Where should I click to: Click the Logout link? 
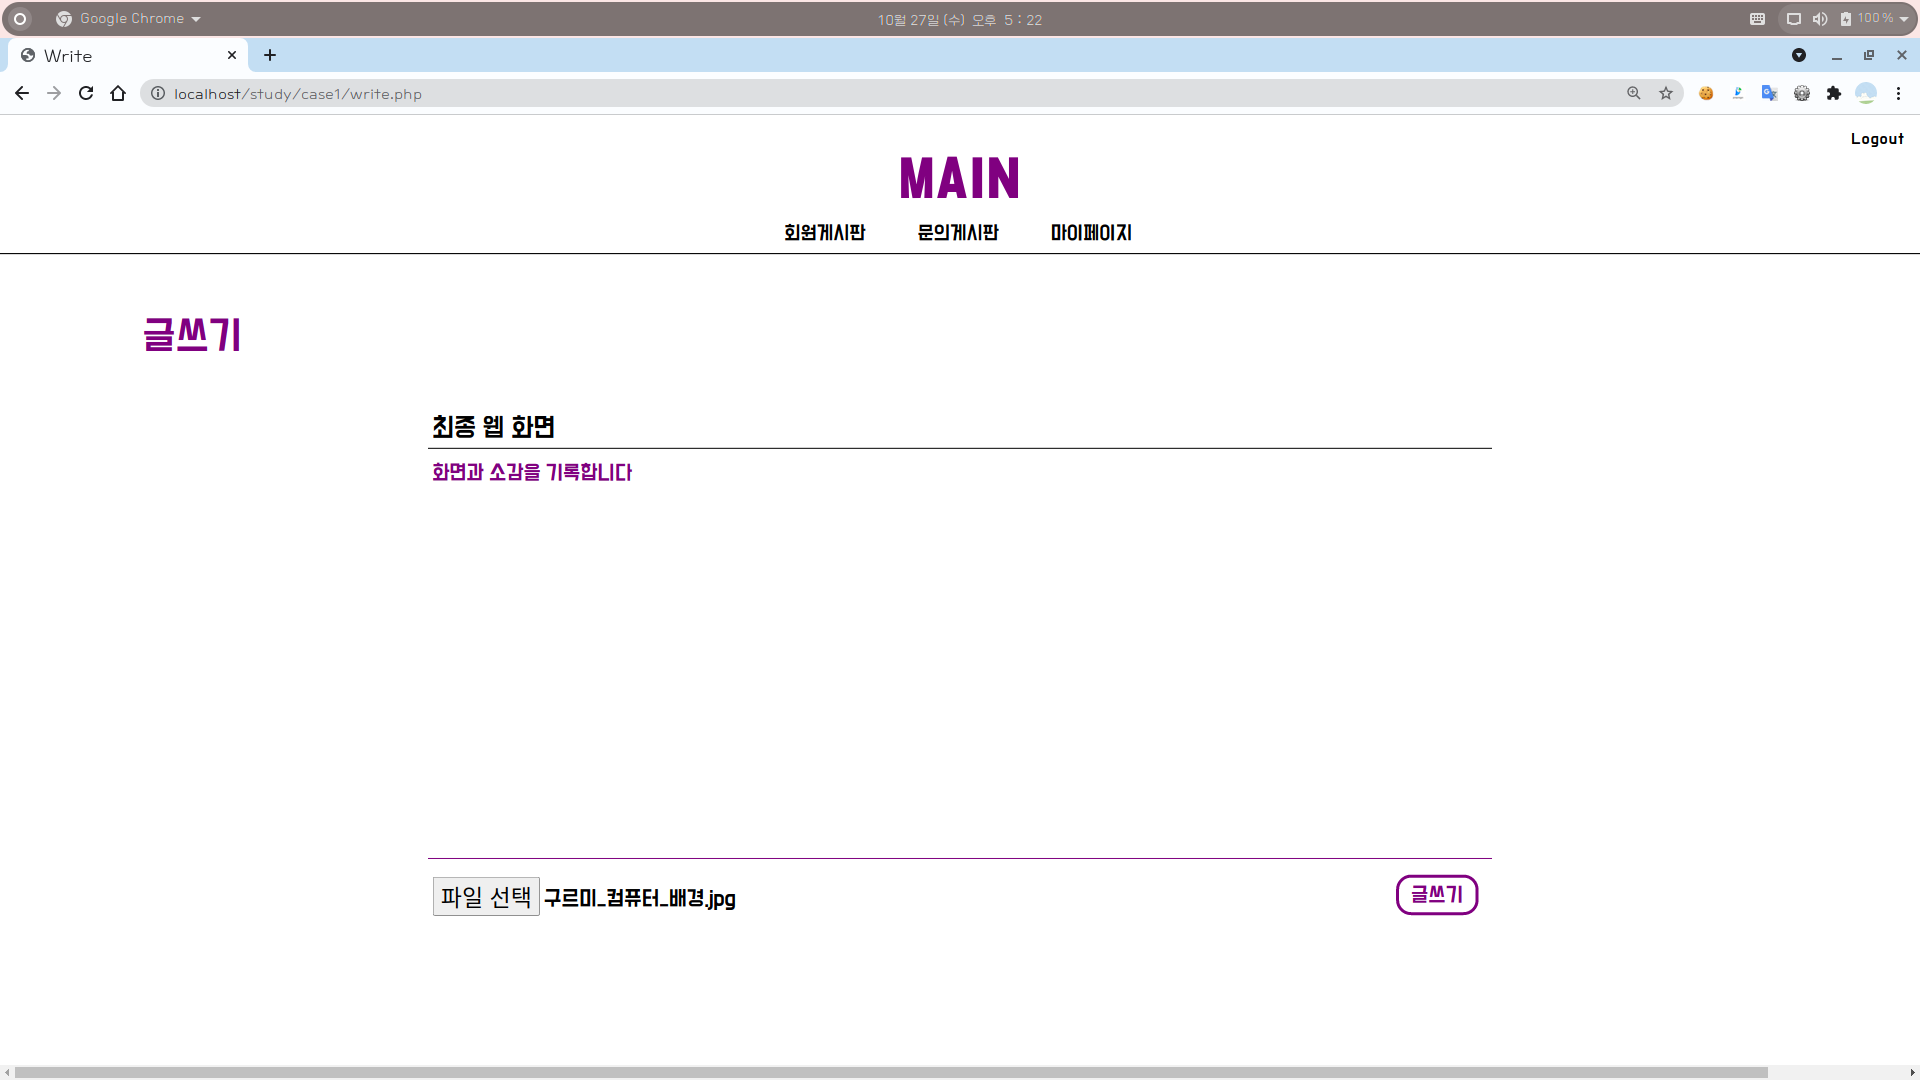[x=1876, y=139]
